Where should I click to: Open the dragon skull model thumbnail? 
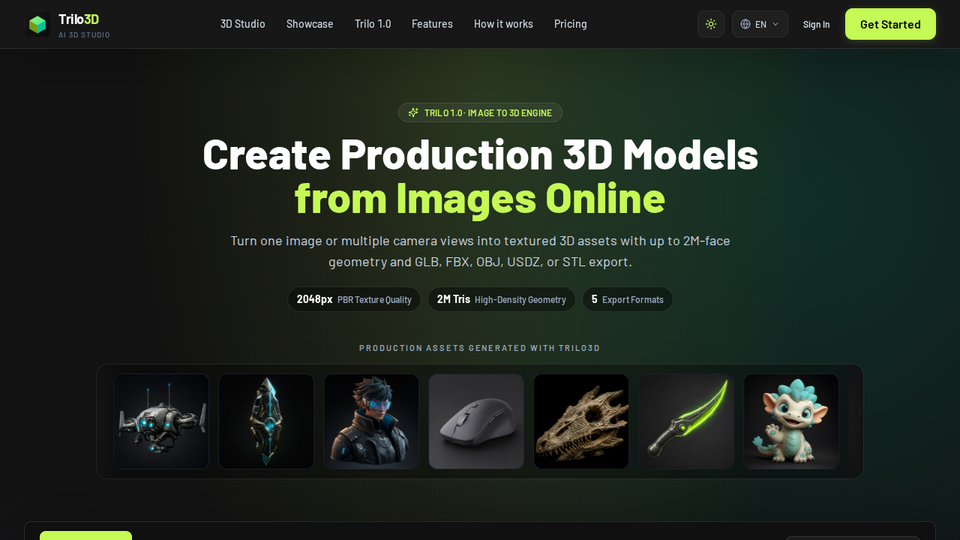point(581,422)
